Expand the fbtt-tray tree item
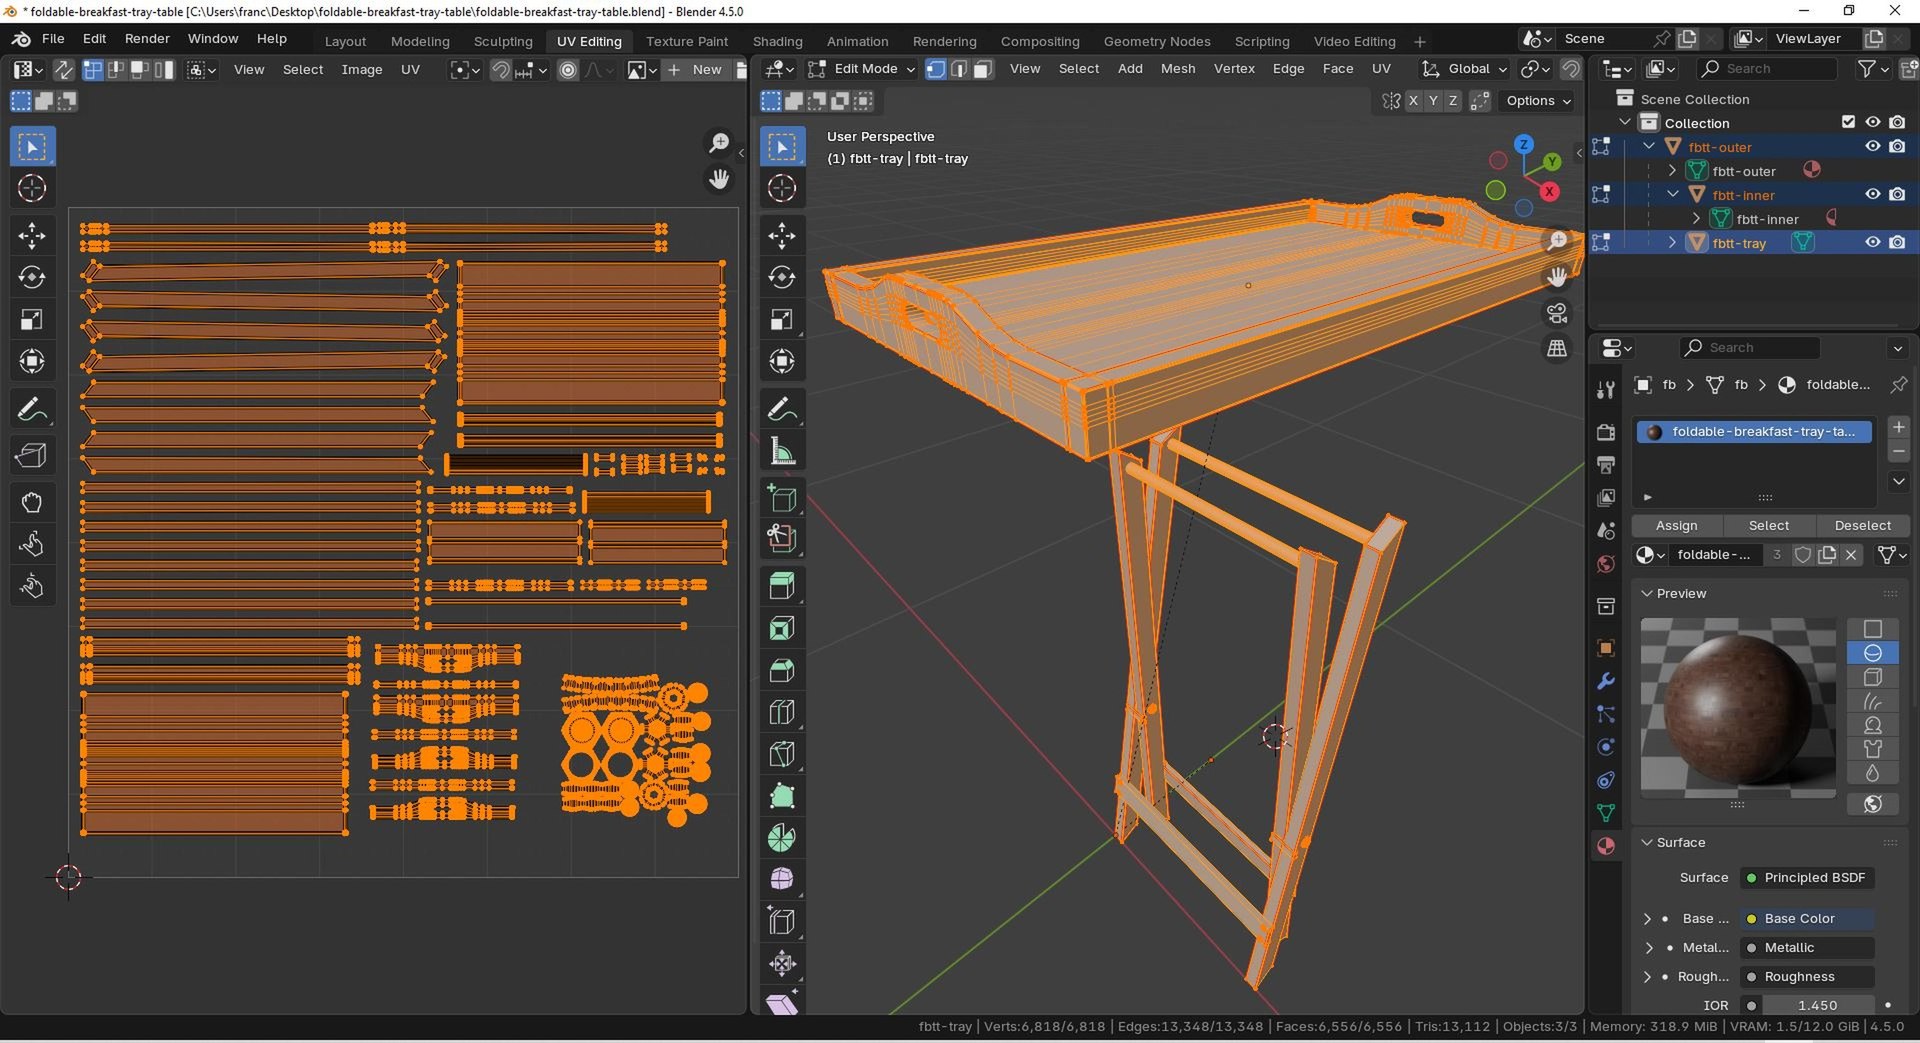Viewport: 1920px width, 1043px height. pyautogui.click(x=1672, y=242)
